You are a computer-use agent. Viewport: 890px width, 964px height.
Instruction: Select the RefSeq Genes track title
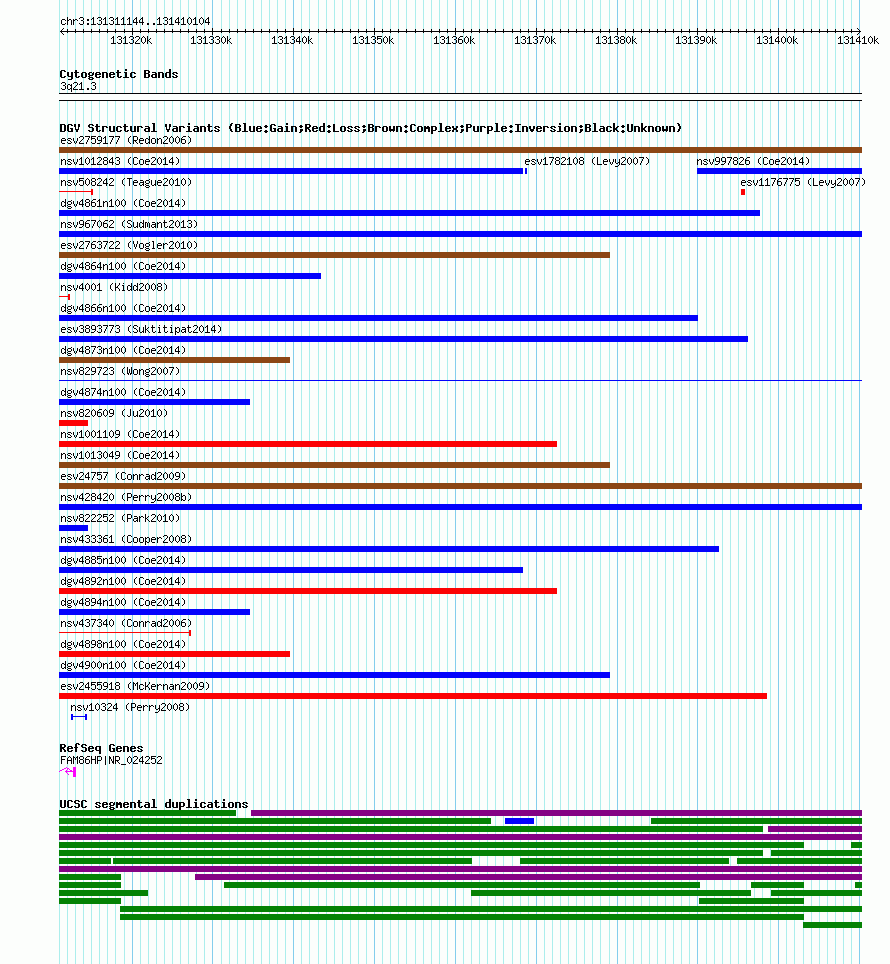(101, 748)
